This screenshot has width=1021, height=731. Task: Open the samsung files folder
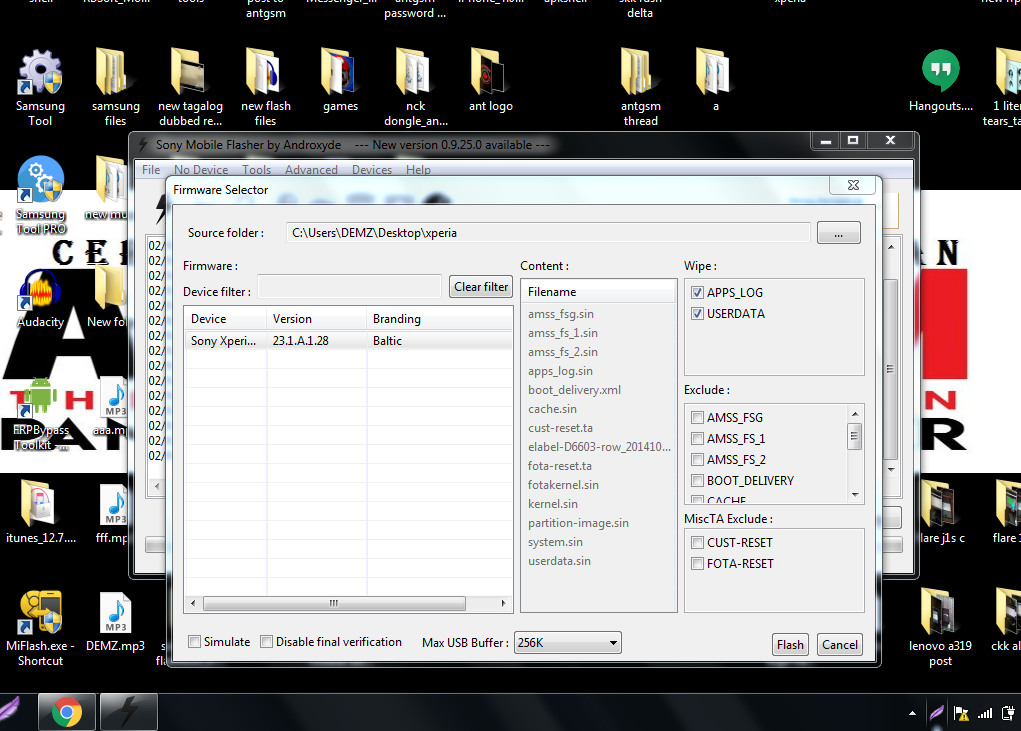click(115, 87)
